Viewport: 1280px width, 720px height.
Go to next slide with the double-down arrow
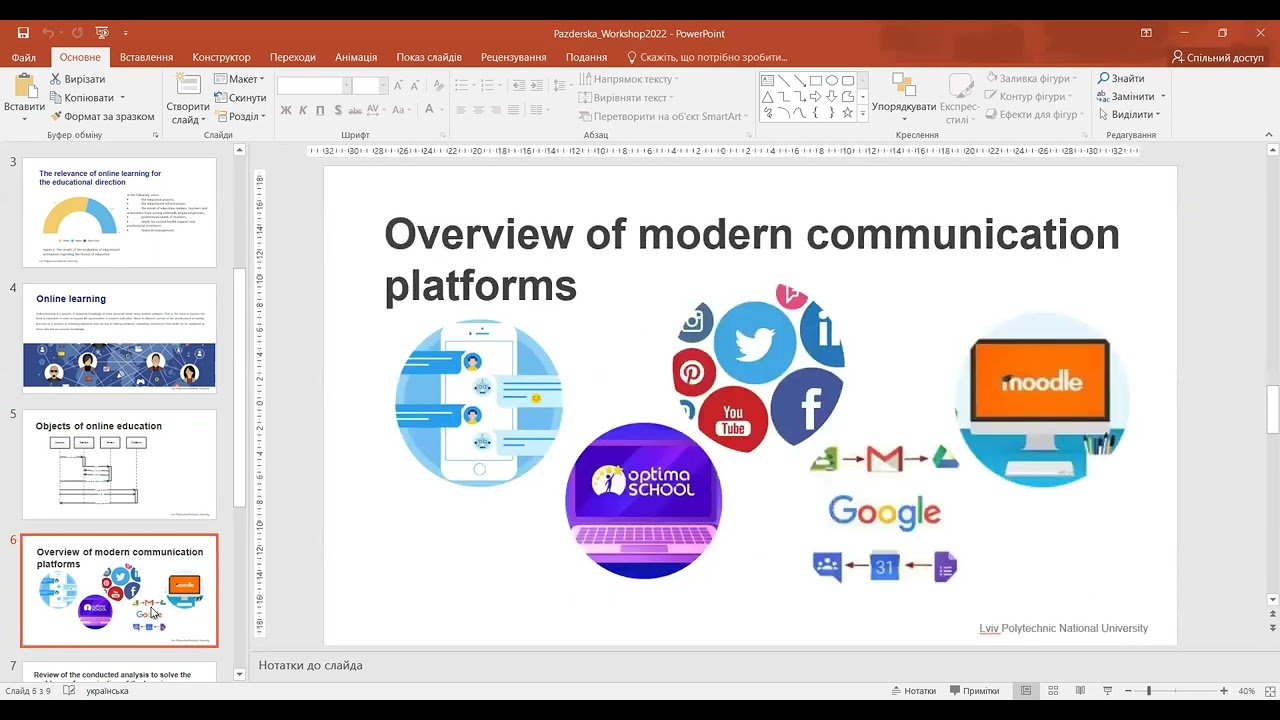1272,629
